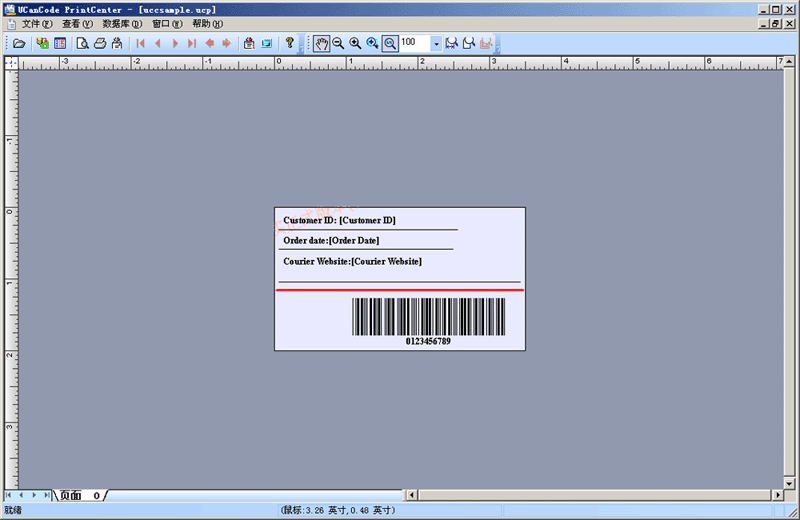Click the barcode 0123456789 on the label
Screen dimensions: 800x520
(428, 317)
